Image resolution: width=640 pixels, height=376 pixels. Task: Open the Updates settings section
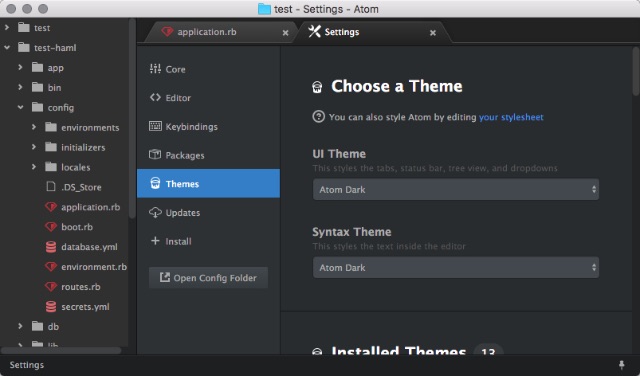[208, 212]
